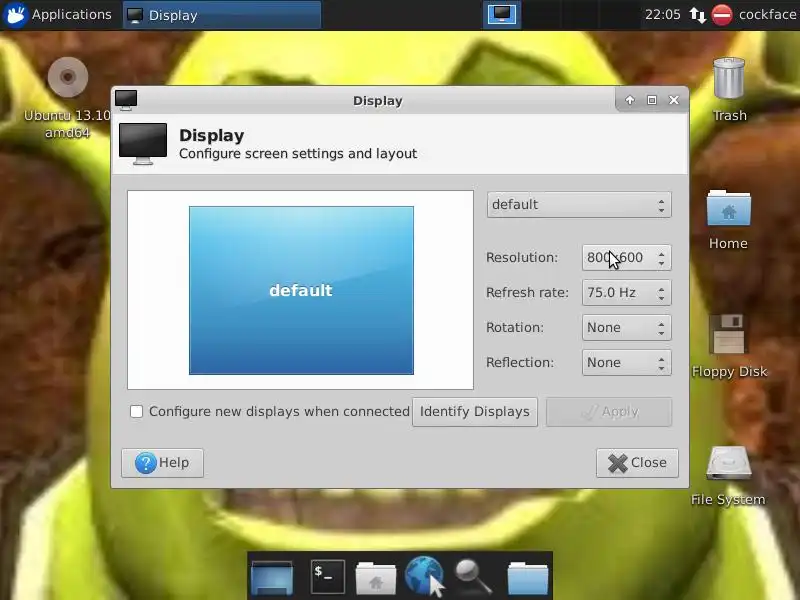The width and height of the screenshot is (800, 600).
Task: Click the Xfce mouse logo icon
Action: point(15,15)
